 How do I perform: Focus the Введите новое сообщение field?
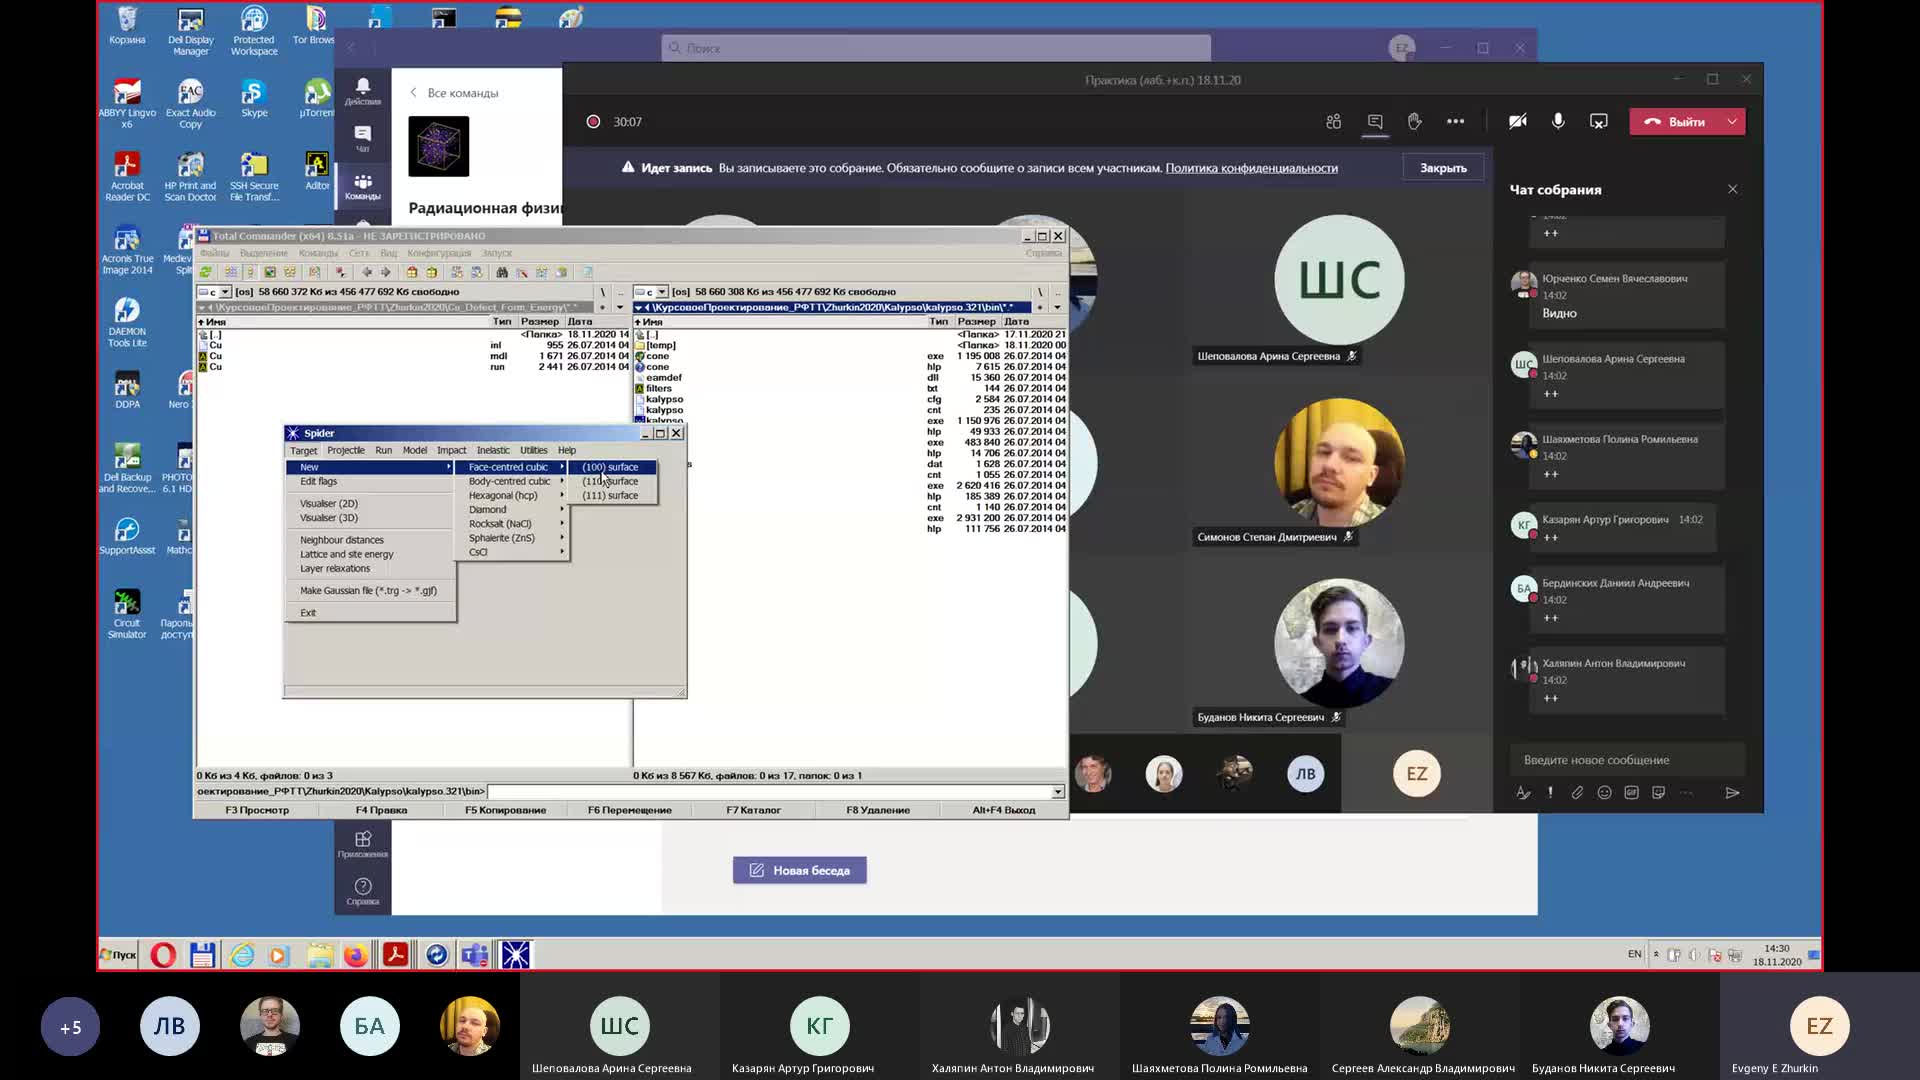[x=1627, y=760]
